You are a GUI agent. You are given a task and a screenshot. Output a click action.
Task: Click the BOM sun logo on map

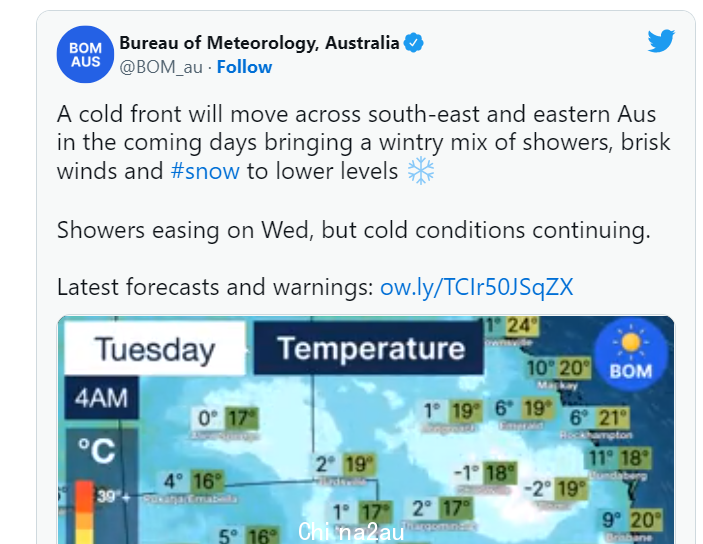(631, 354)
